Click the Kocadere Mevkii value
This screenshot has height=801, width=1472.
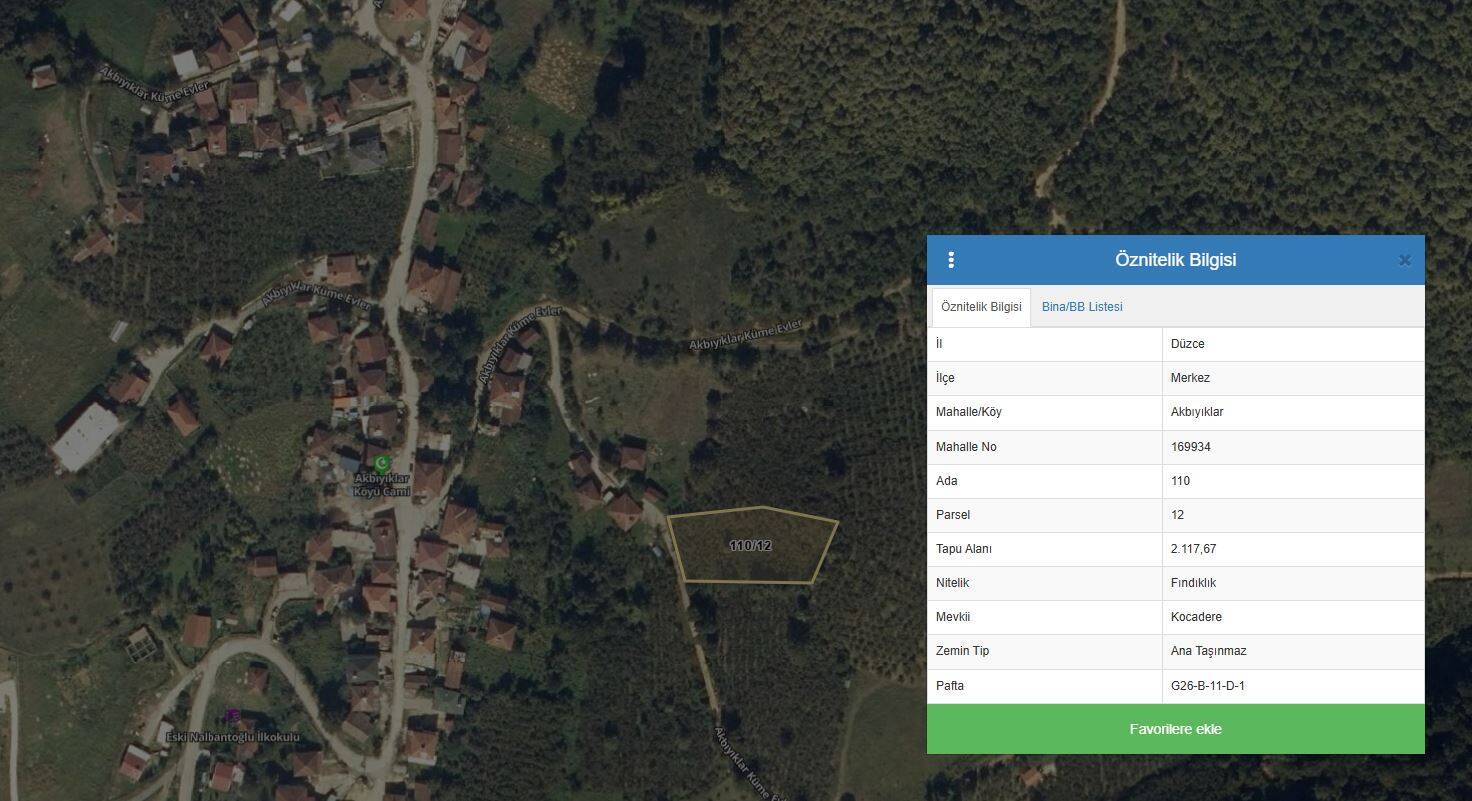[x=1196, y=617]
